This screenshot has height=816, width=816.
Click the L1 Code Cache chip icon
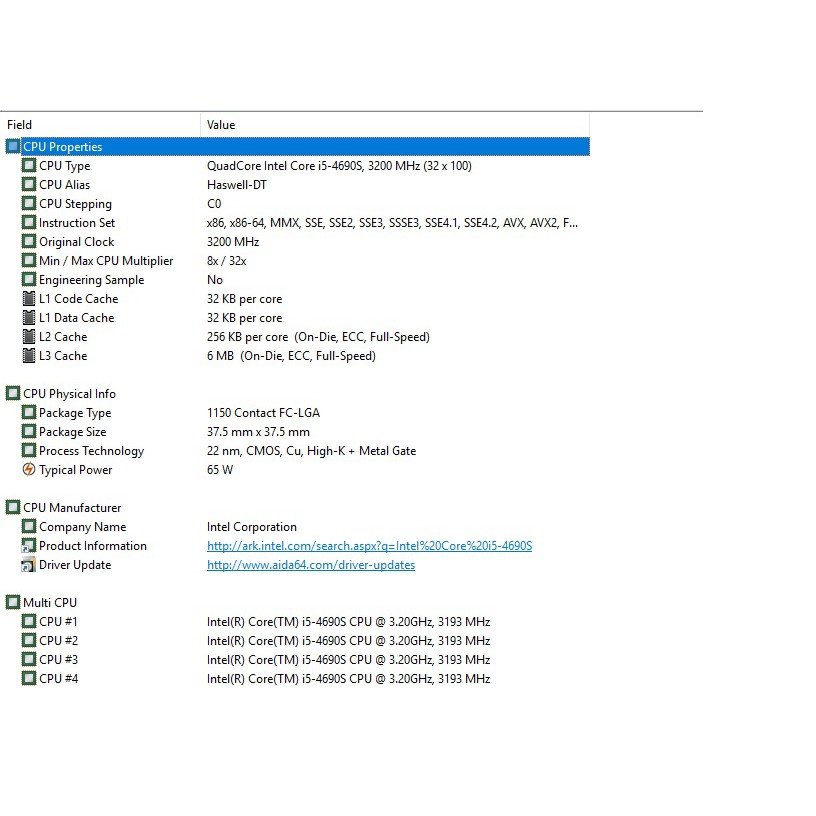click(x=29, y=299)
